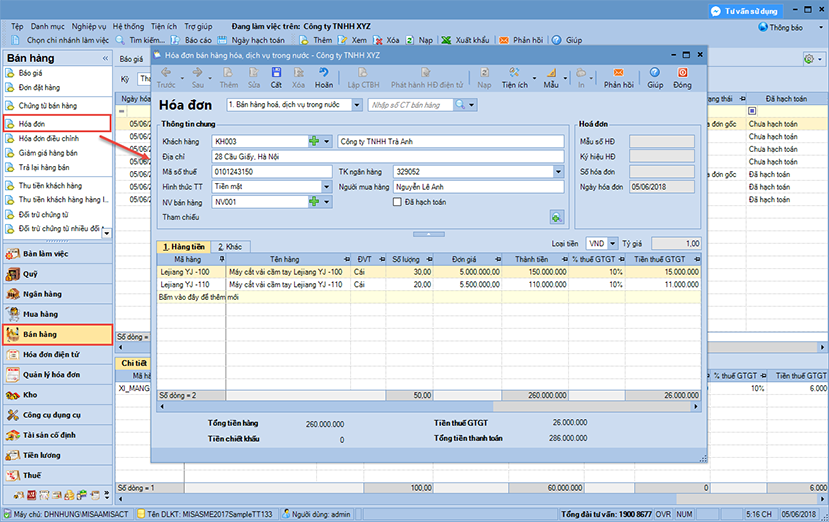The width and height of the screenshot is (829, 522).
Task: Click Thêm add icon in main toolbar
Action: pos(304,40)
